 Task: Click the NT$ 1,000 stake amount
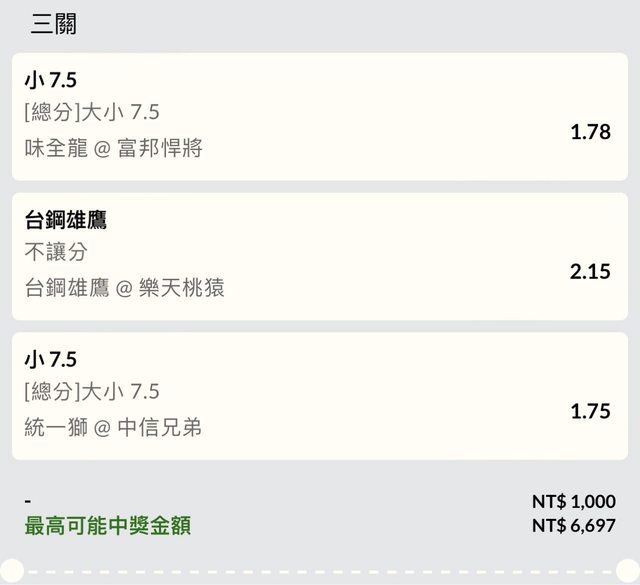tap(573, 502)
